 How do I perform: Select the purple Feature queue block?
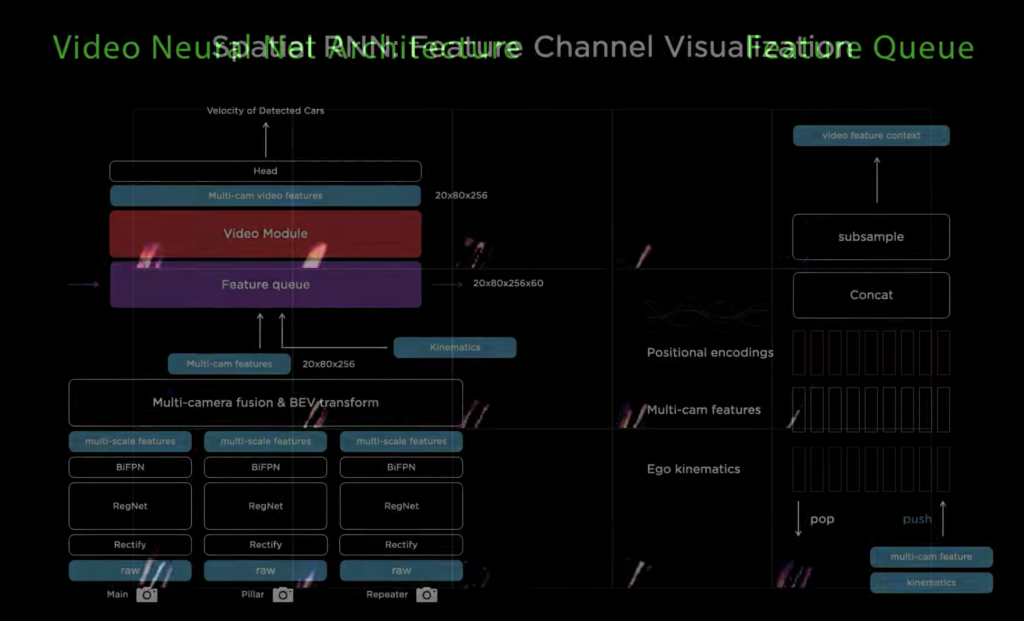point(265,285)
